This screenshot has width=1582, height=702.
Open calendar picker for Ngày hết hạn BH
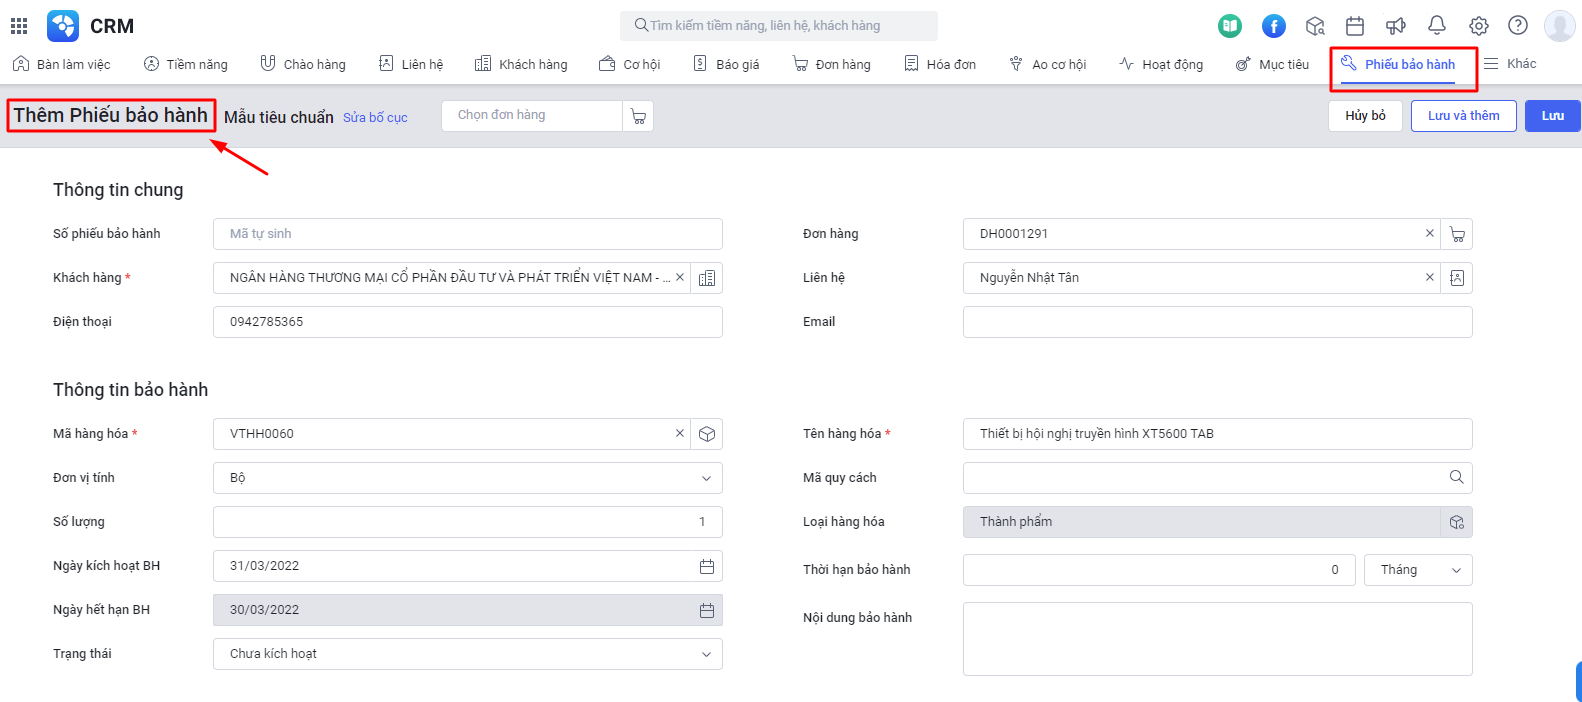[x=707, y=610]
